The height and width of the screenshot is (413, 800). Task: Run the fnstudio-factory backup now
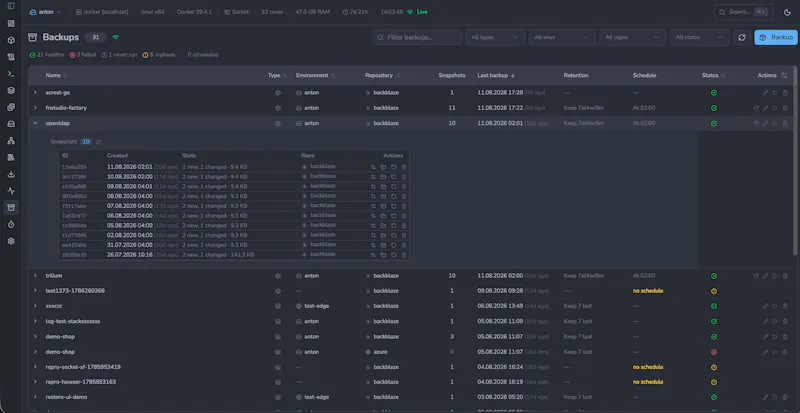pos(775,108)
